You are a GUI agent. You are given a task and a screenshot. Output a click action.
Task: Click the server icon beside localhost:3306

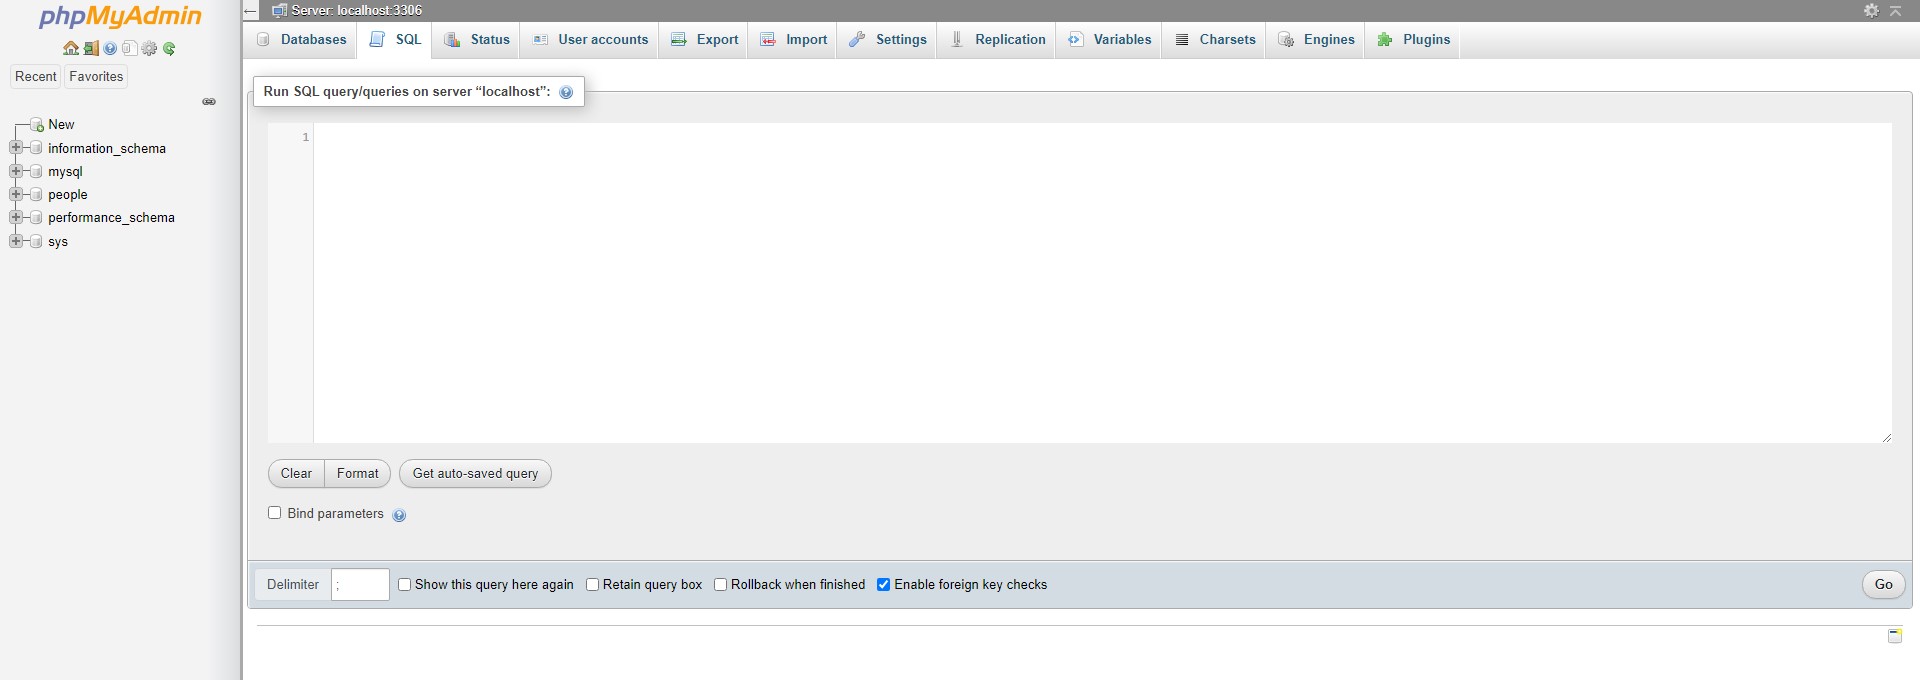pyautogui.click(x=280, y=11)
